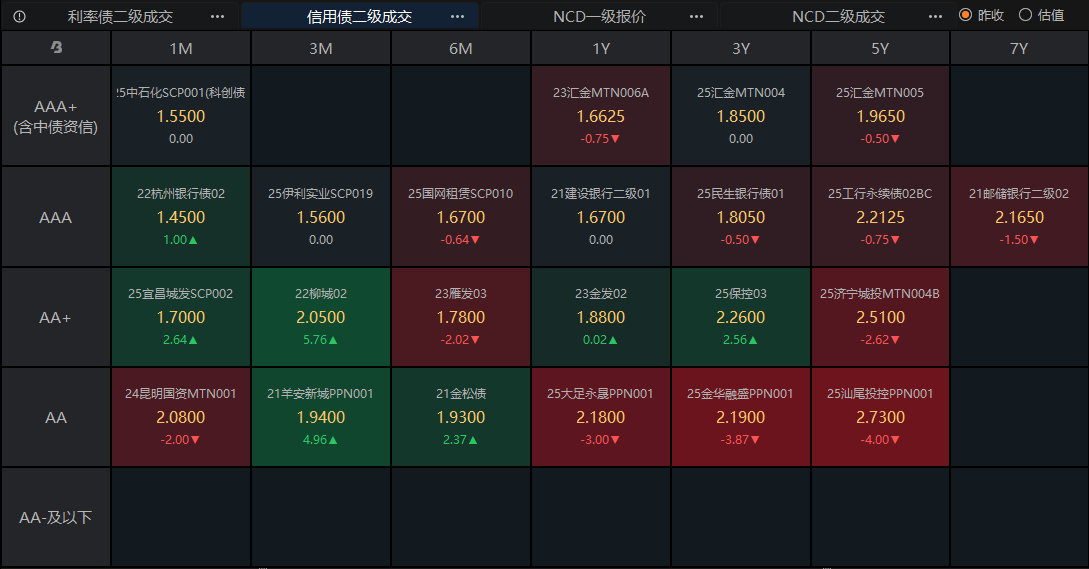Image resolution: width=1089 pixels, height=569 pixels.
Task: Select the 昨收 radio button
Action: [965, 15]
